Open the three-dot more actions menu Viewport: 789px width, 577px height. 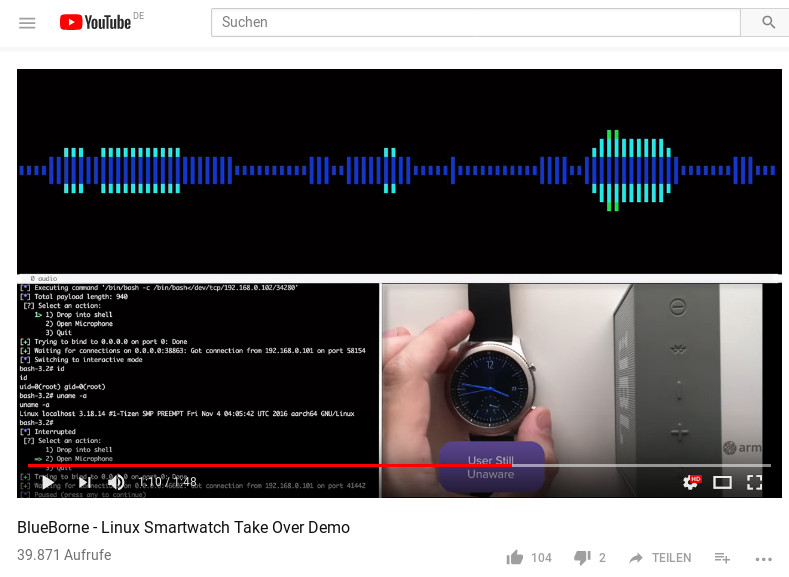(x=763, y=559)
